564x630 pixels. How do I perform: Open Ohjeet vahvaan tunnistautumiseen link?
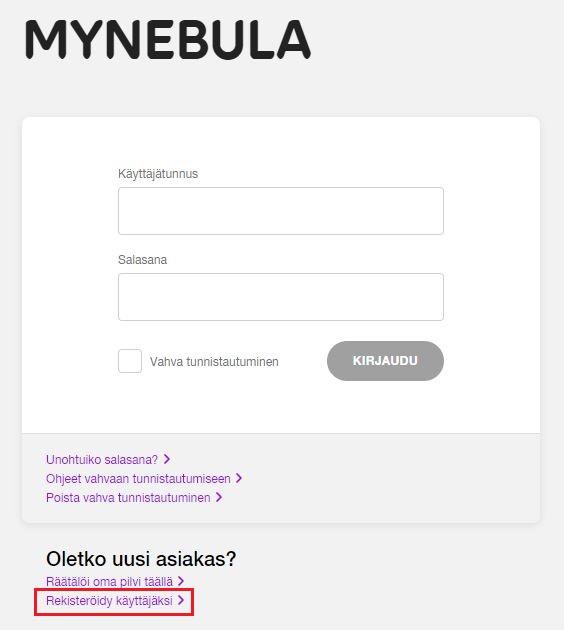138,479
